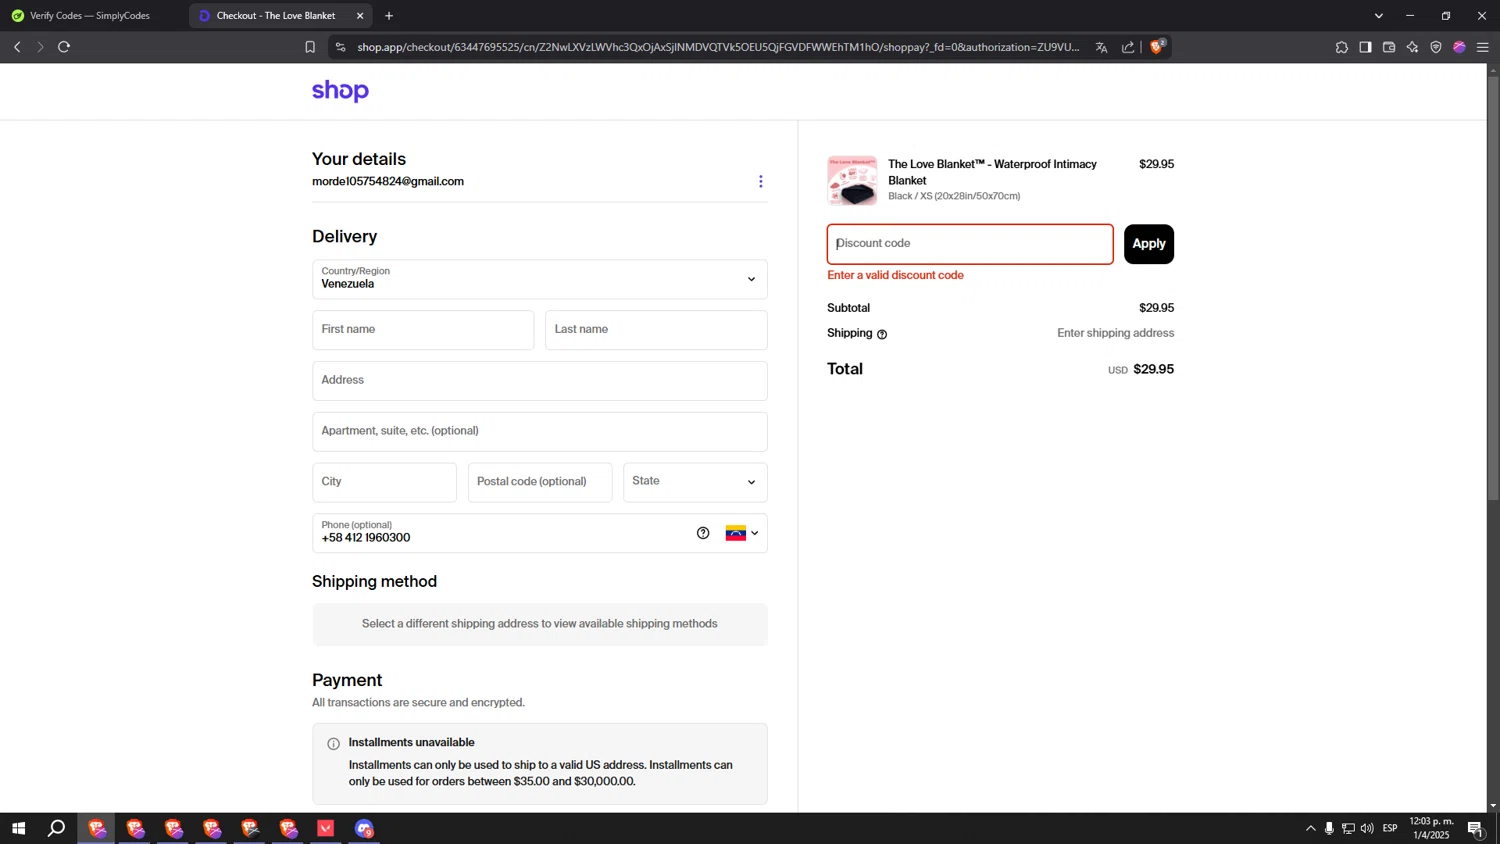Show hidden system tray icons
1500x844 pixels.
point(1310,828)
